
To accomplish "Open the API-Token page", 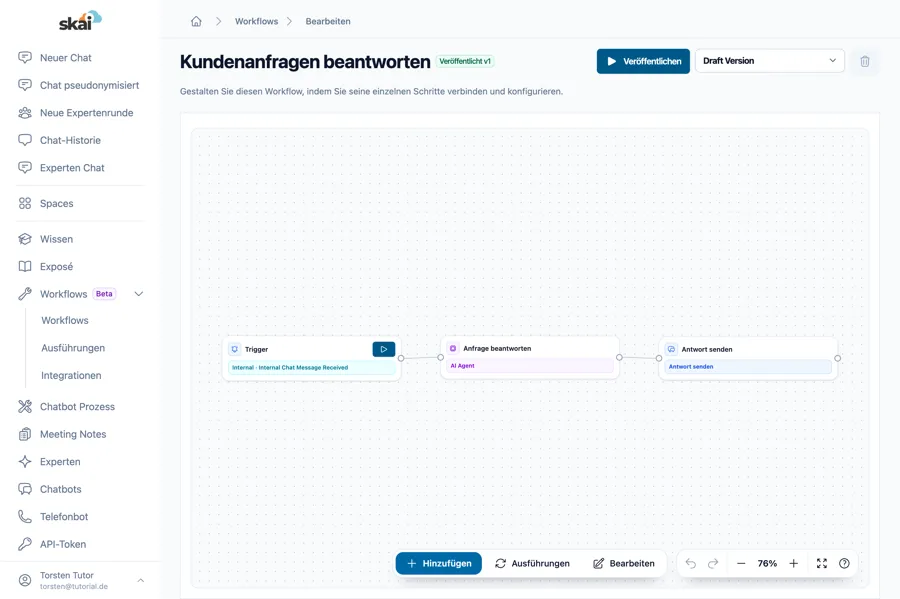I will (x=63, y=544).
